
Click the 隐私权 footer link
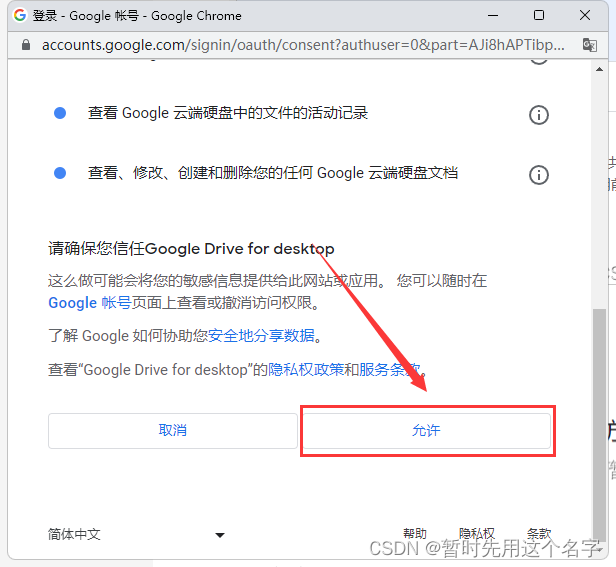click(x=477, y=534)
